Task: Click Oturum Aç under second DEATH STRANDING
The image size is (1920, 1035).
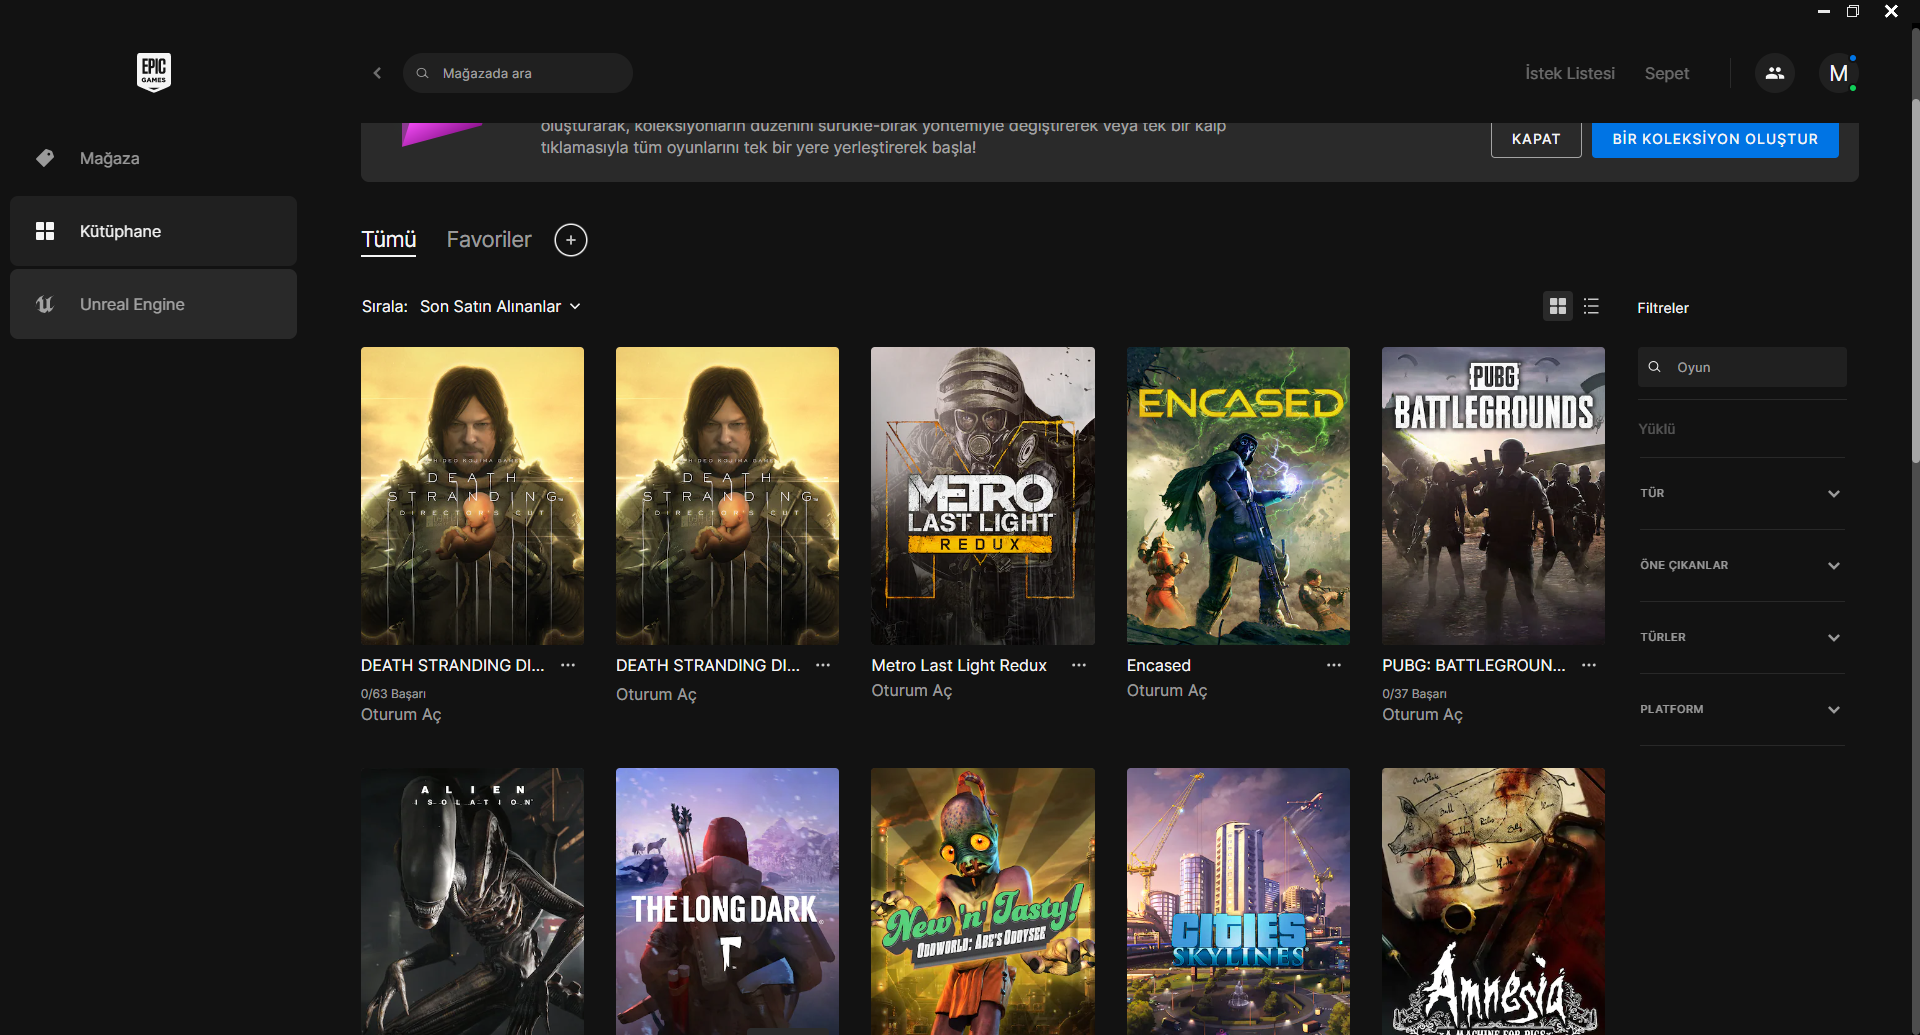Action: click(656, 695)
